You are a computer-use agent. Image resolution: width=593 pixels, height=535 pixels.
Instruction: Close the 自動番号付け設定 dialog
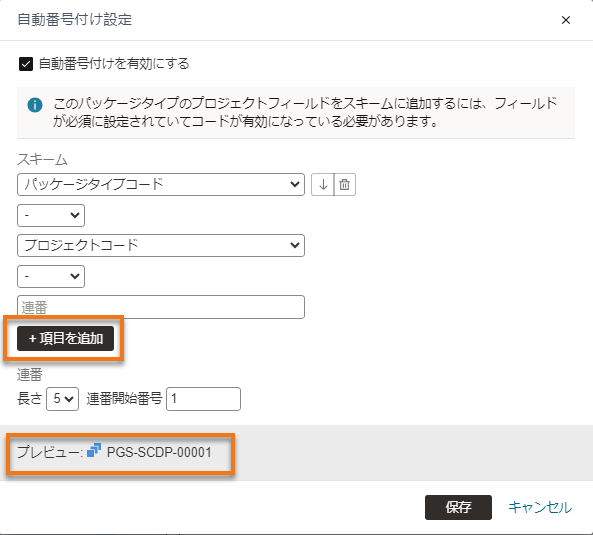(566, 20)
